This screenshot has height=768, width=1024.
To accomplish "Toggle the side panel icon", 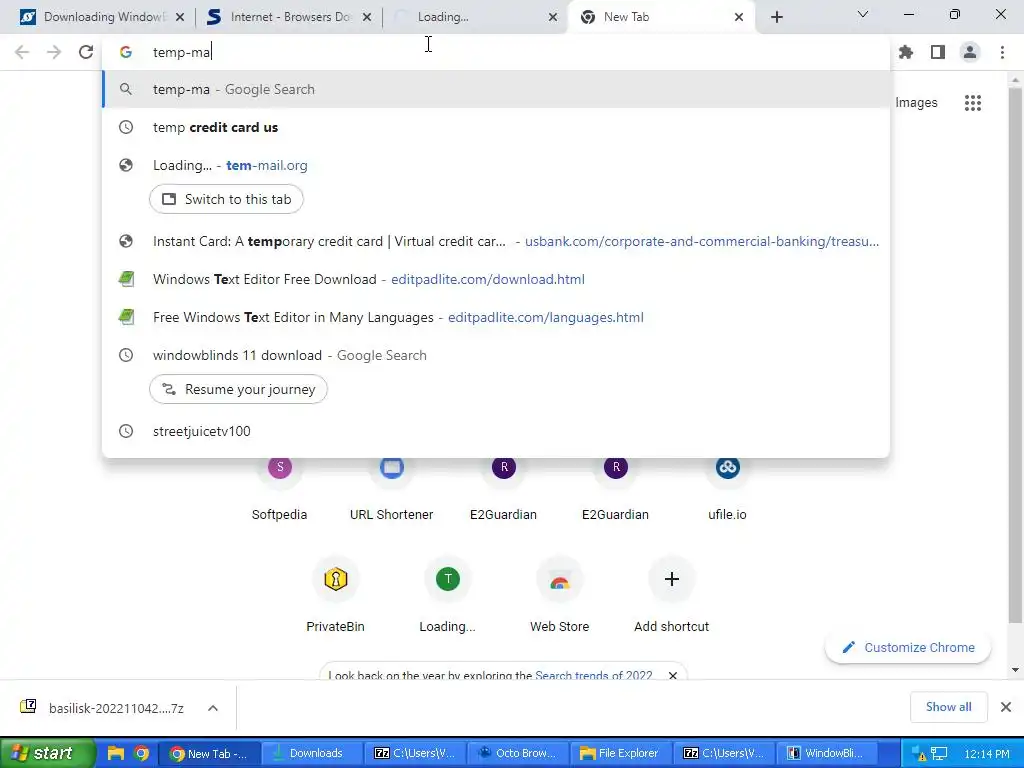I will tap(938, 52).
